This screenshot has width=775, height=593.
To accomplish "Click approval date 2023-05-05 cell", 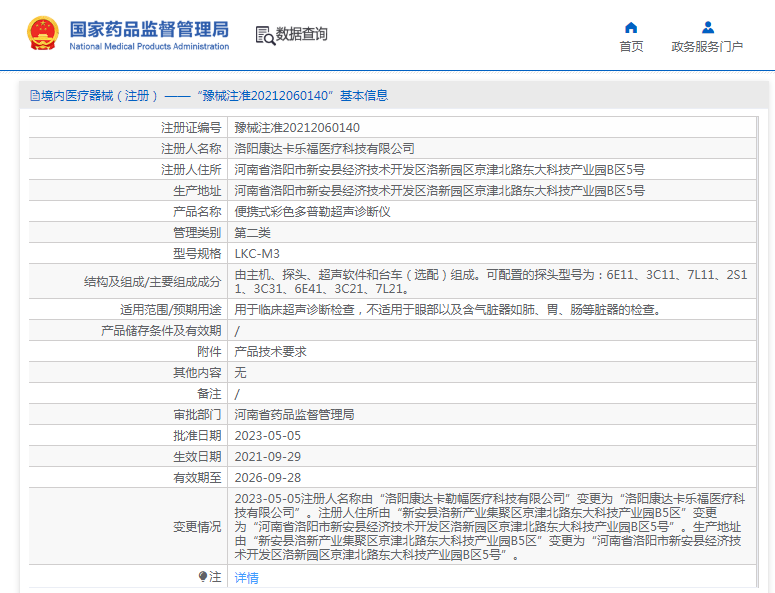I will [492, 436].
